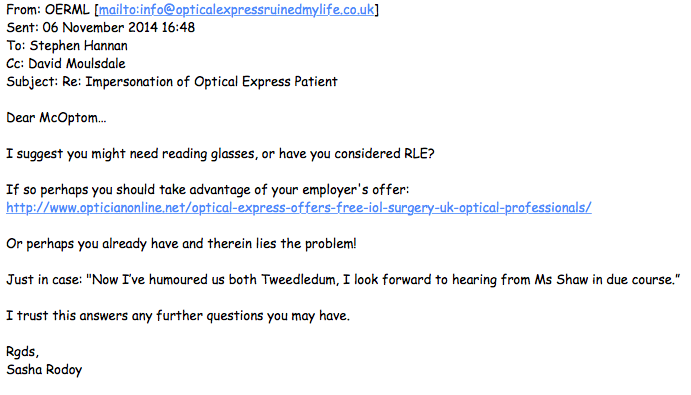The width and height of the screenshot is (691, 395).
Task: Open the opticianonline.net free IOL surgery link
Action: [298, 208]
